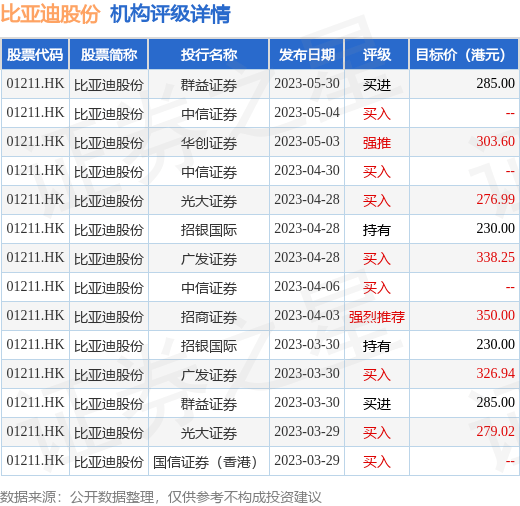Image resolution: width=520 pixels, height=506 pixels.
Task: Click the 比亚迪股份 title text
Action: [50, 14]
